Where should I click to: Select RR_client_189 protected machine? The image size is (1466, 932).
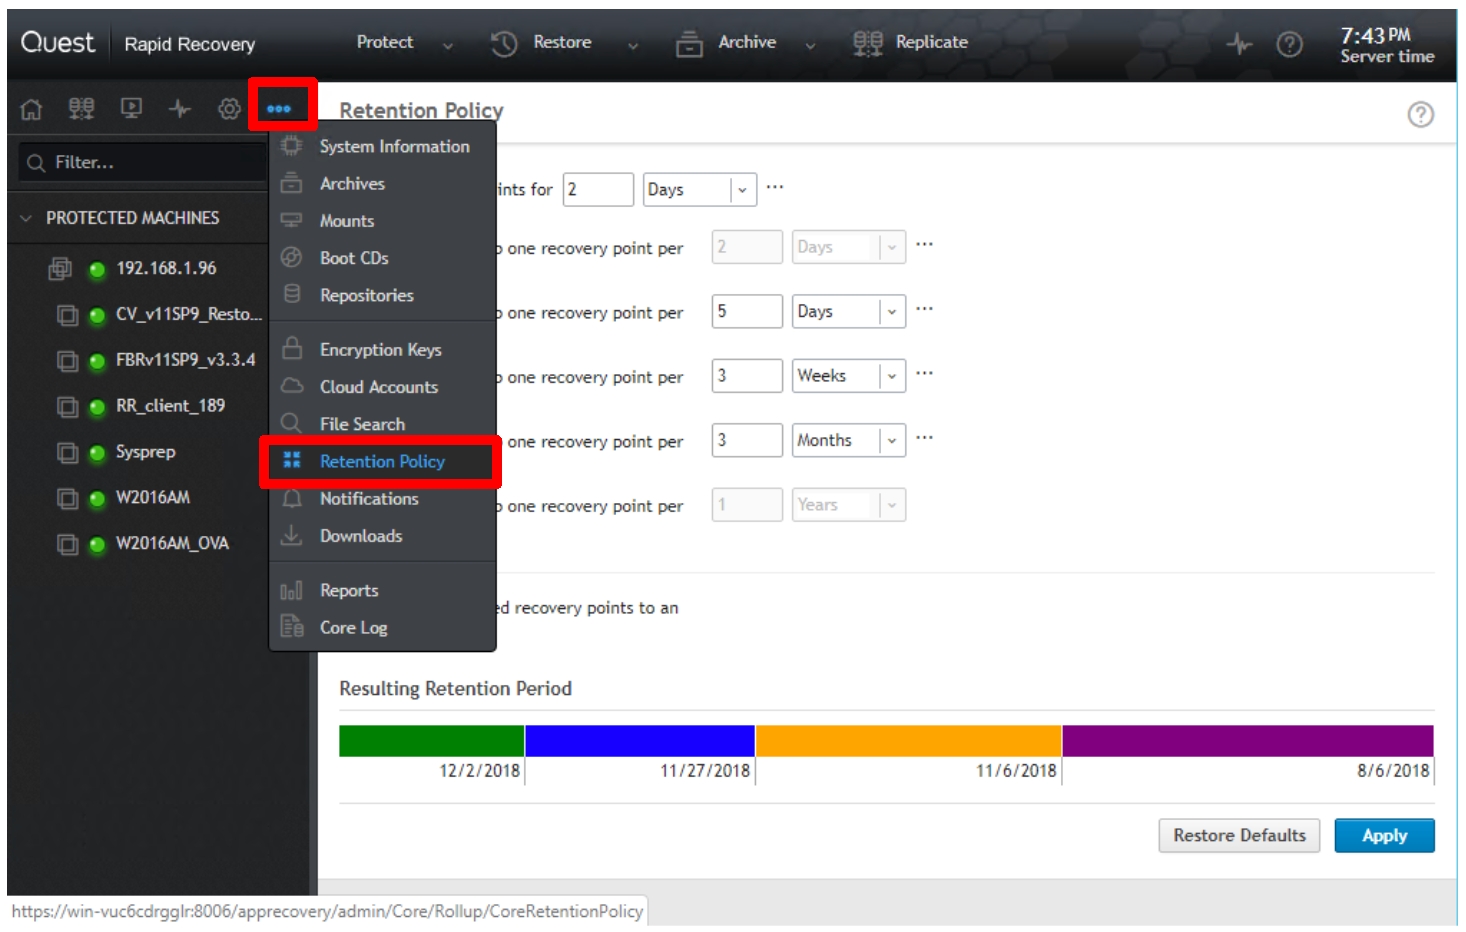click(x=170, y=406)
